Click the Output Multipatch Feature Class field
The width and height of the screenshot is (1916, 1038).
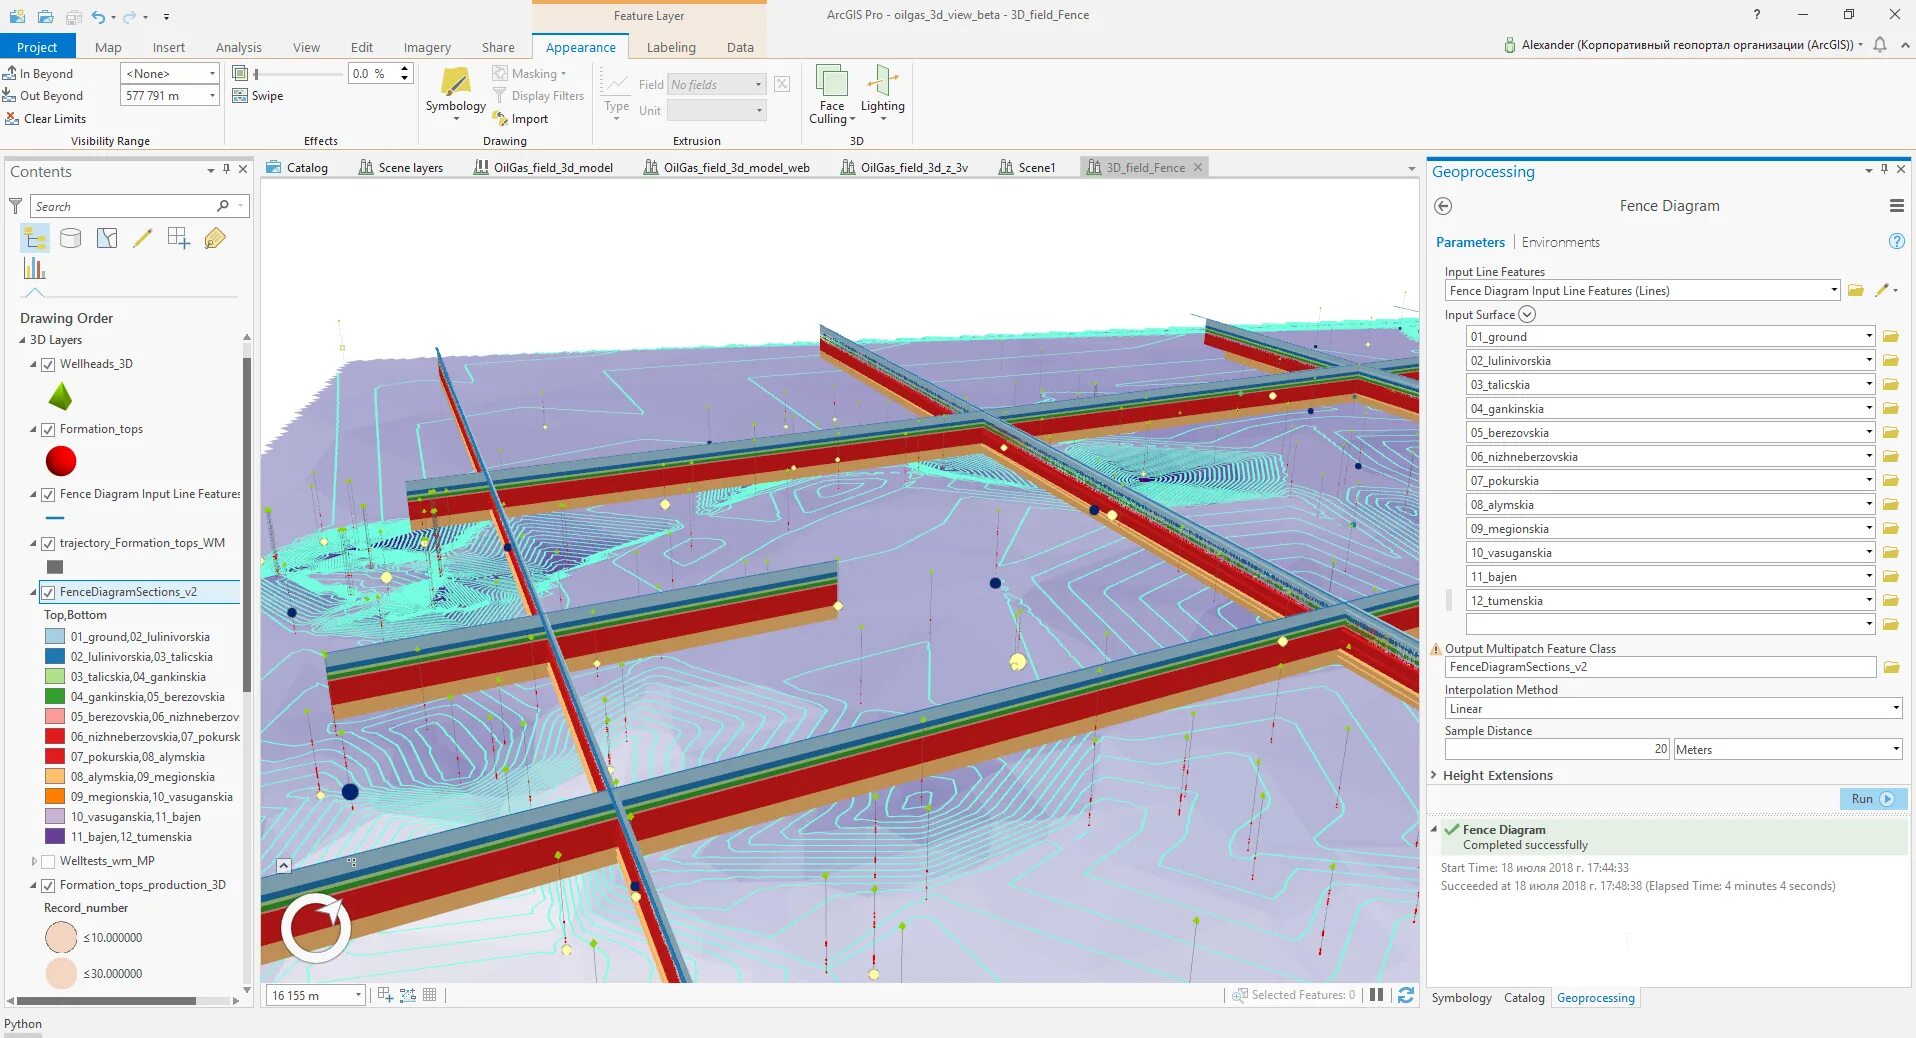[1660, 667]
